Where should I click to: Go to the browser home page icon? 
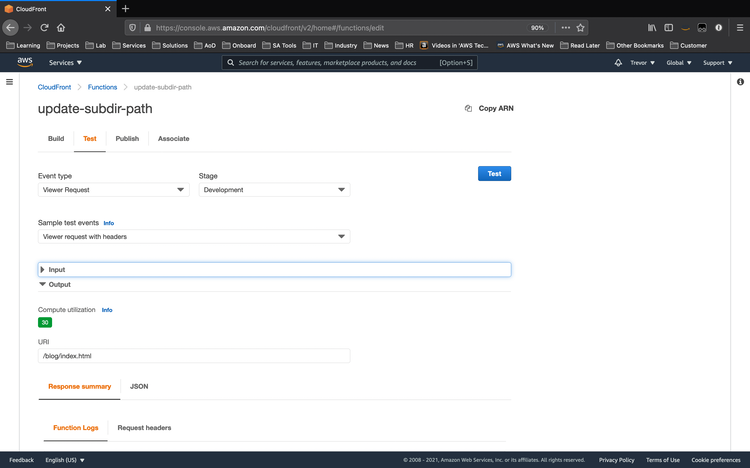click(61, 28)
